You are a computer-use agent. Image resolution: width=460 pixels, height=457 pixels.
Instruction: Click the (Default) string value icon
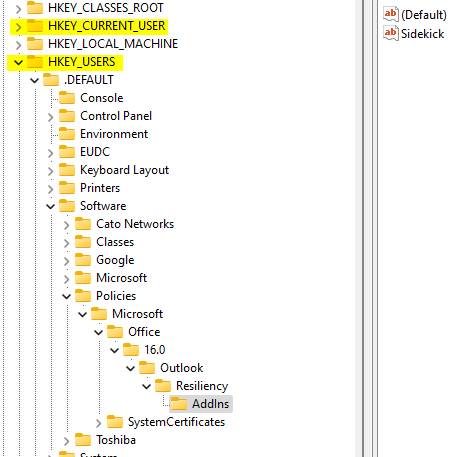(x=390, y=14)
